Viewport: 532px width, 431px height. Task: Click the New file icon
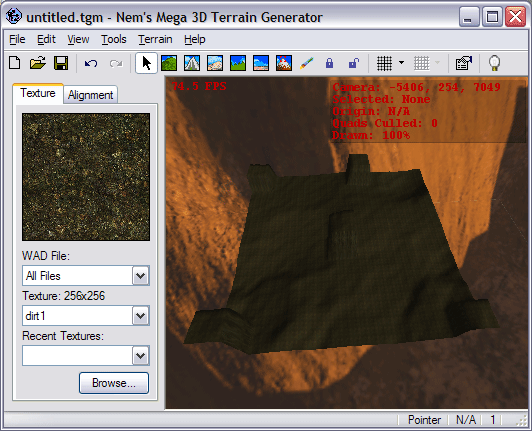15,63
